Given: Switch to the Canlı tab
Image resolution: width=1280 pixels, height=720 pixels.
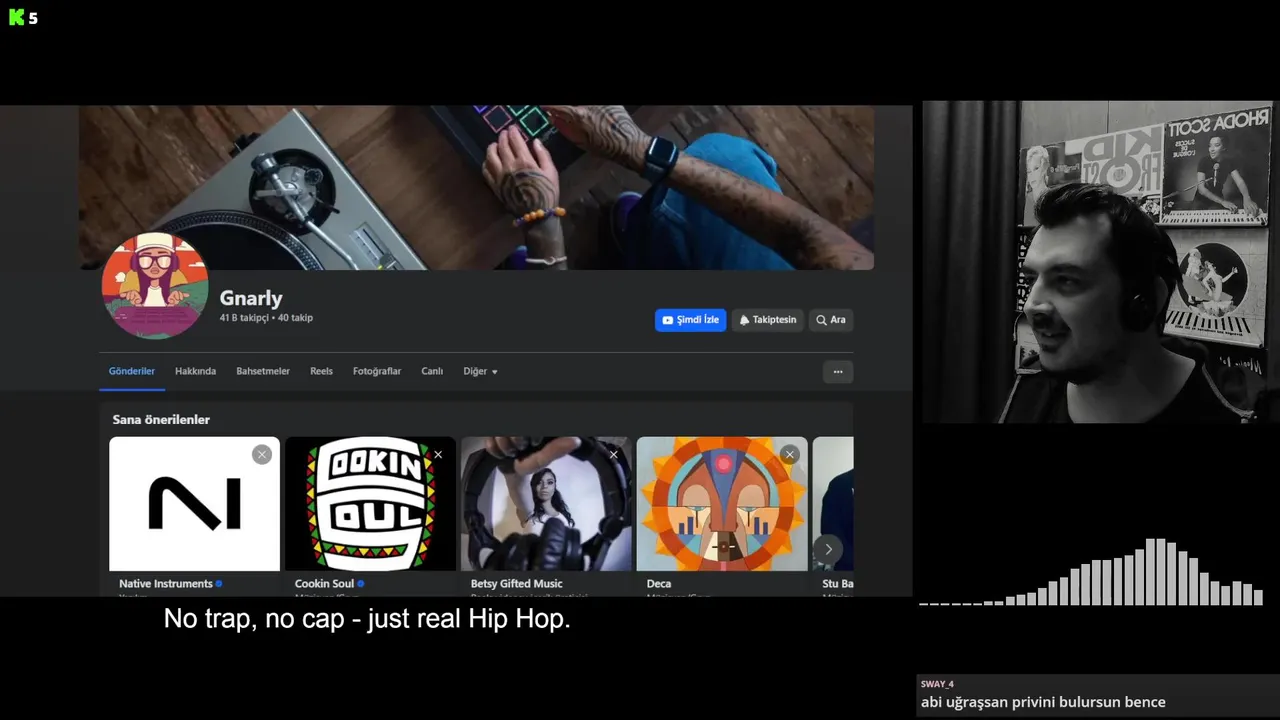Looking at the screenshot, I should click(432, 371).
